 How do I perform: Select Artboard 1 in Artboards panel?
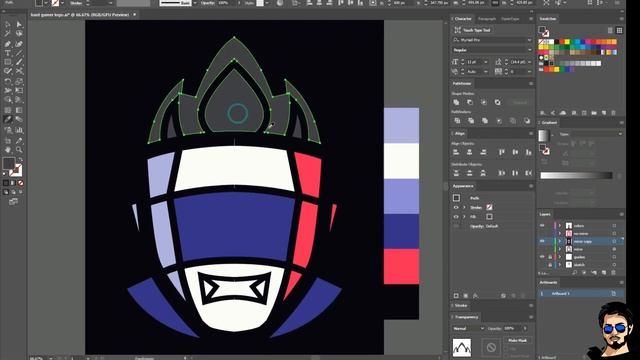pyautogui.click(x=581, y=293)
